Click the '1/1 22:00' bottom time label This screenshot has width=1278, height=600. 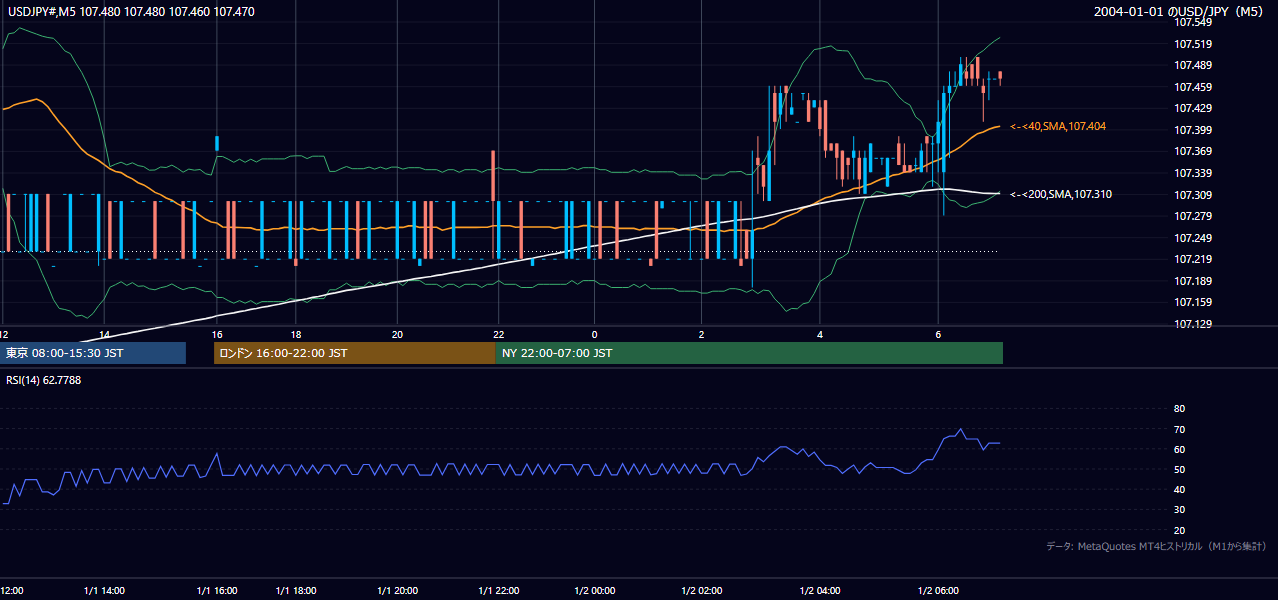(x=499, y=590)
